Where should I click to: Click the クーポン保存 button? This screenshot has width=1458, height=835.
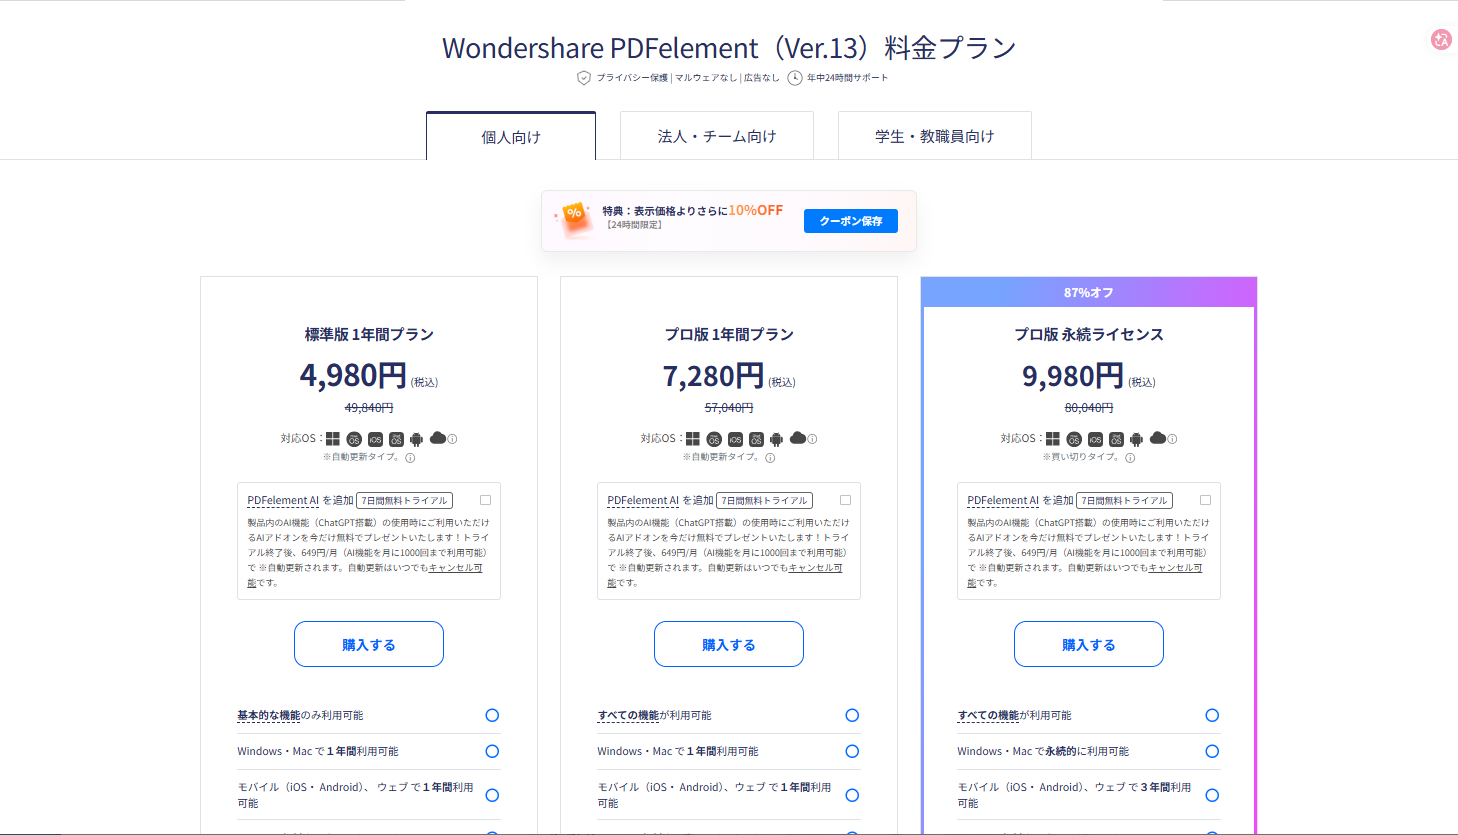pos(851,221)
